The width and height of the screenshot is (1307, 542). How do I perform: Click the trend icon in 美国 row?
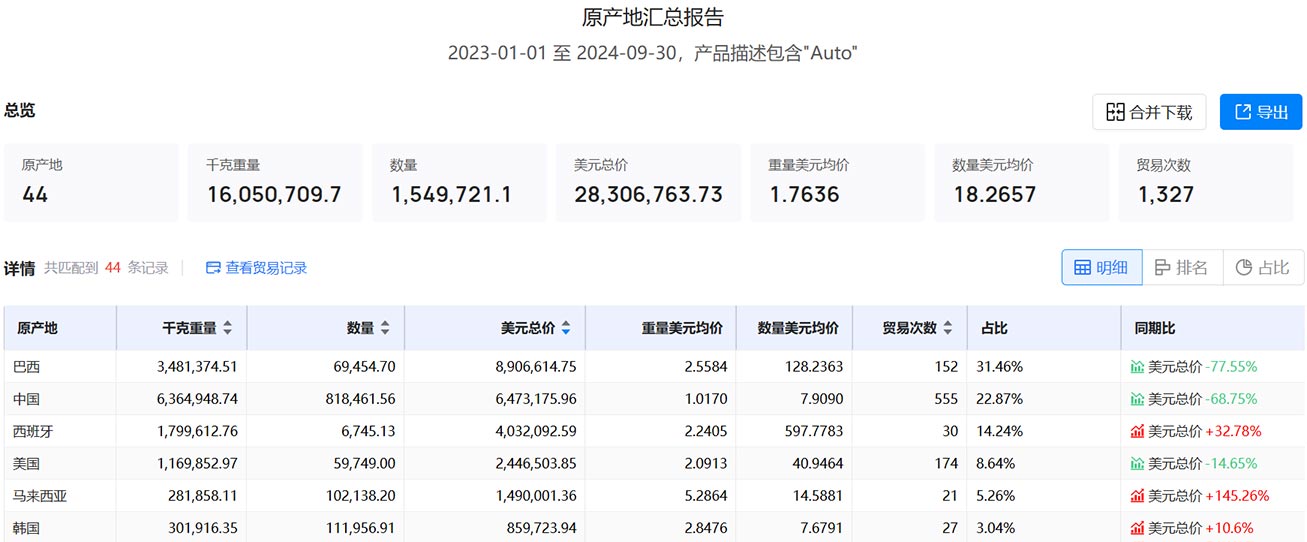coord(1137,464)
